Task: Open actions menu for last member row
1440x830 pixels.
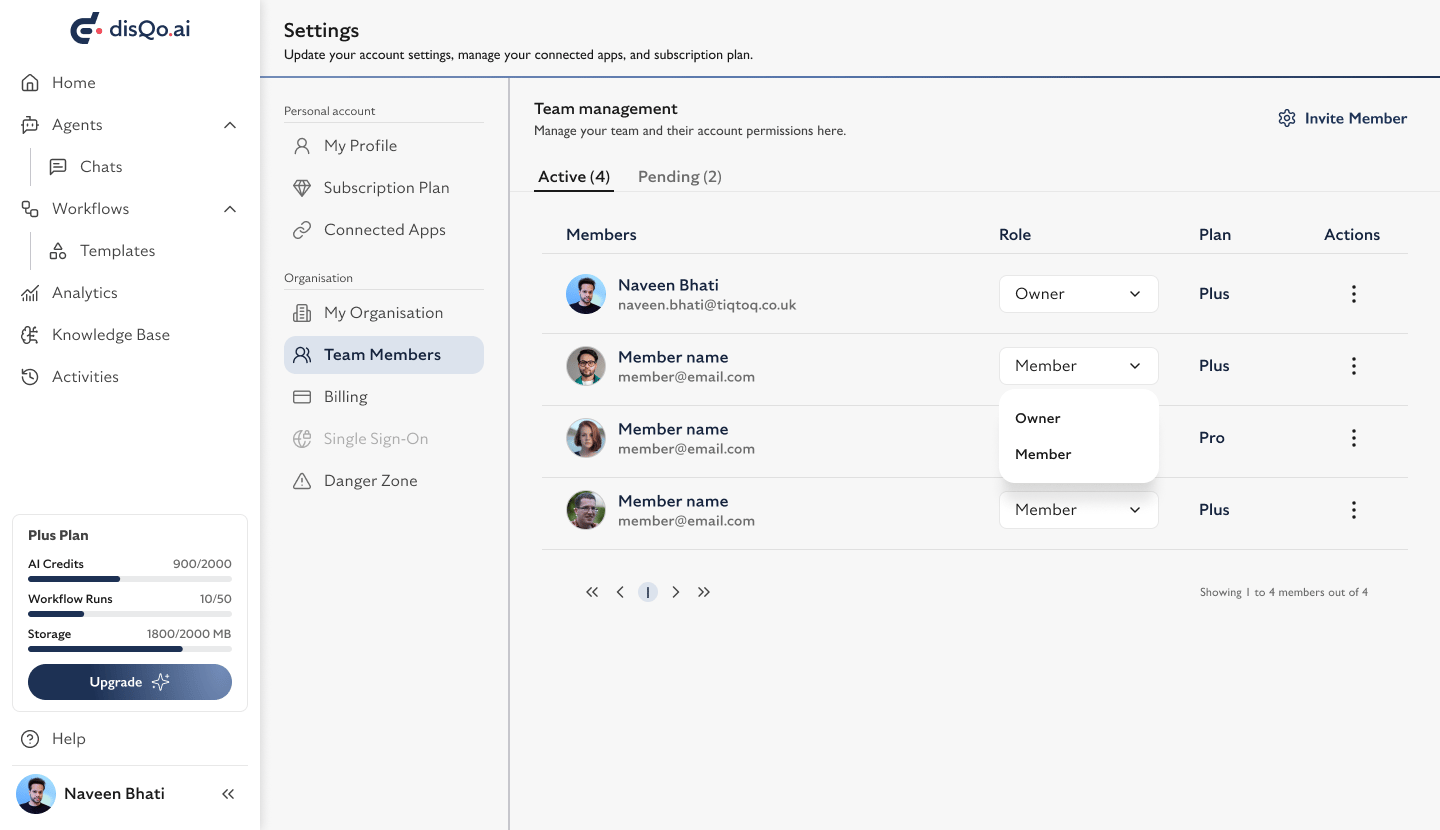Action: pos(1354,510)
